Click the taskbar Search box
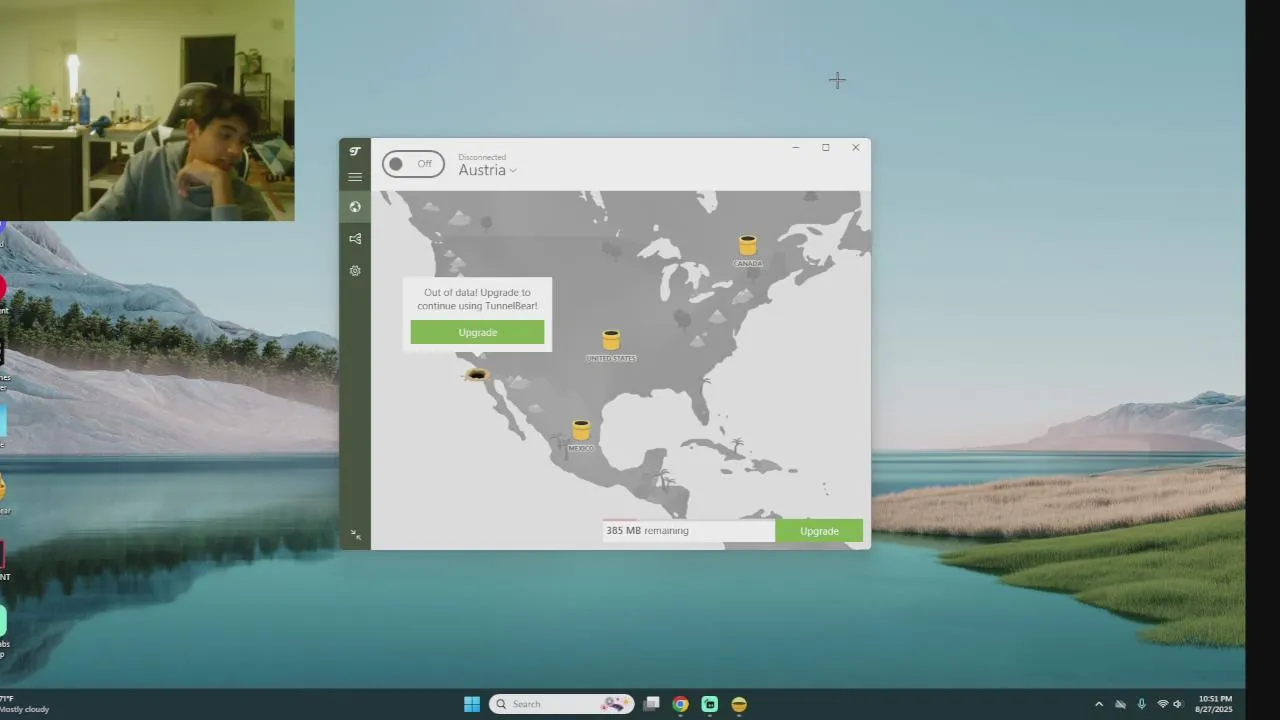The height and width of the screenshot is (720, 1280). point(561,704)
